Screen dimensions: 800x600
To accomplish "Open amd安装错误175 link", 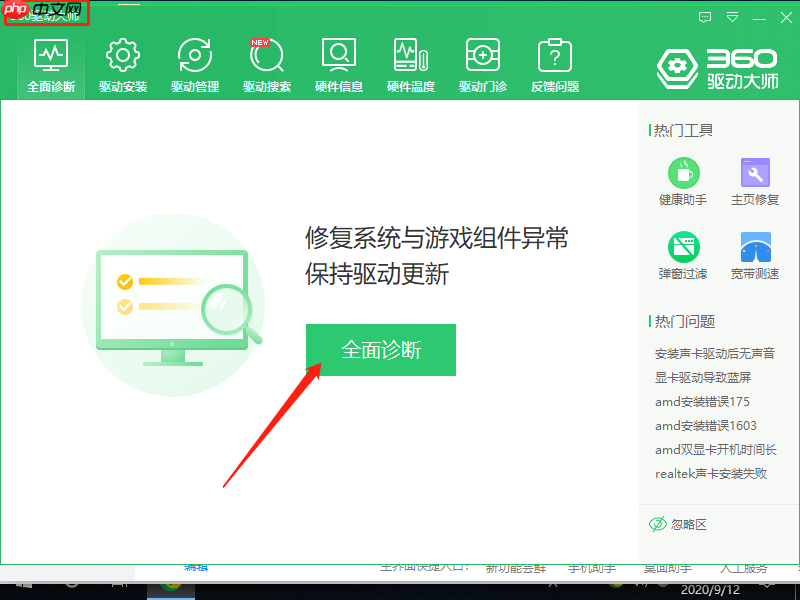I will [x=702, y=402].
